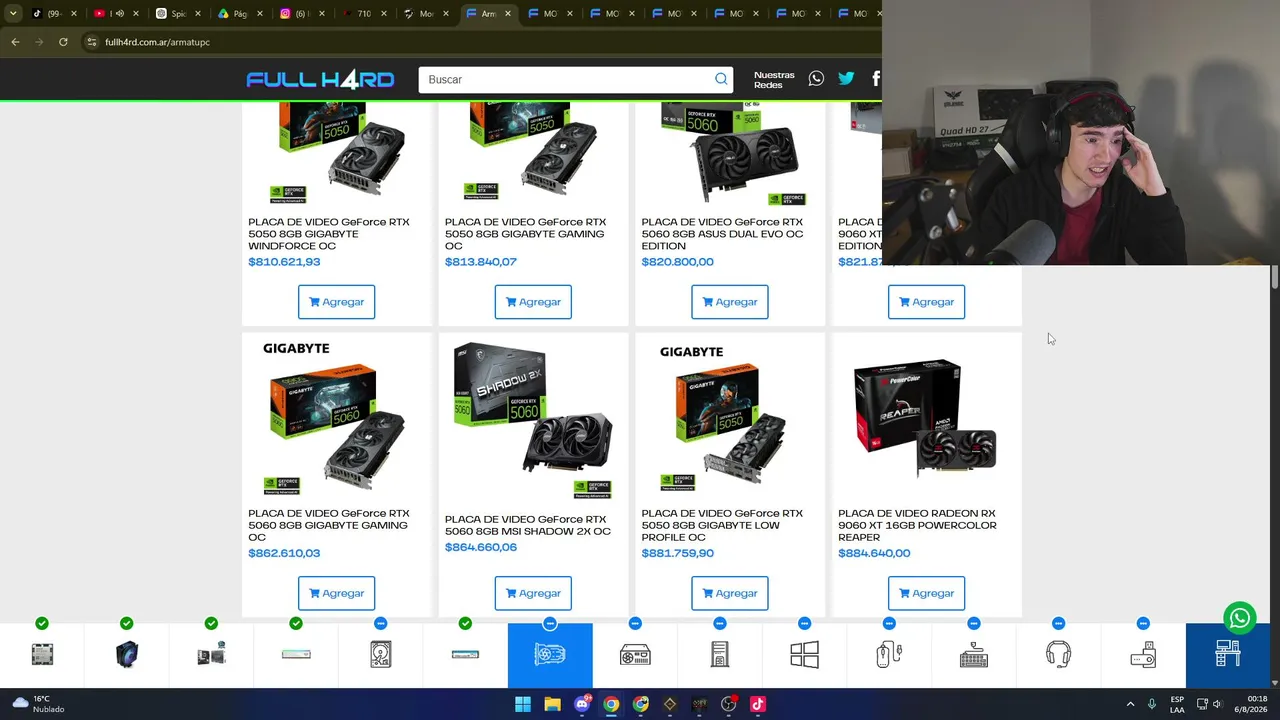
Task: View site information icon in address bar
Action: (x=91, y=42)
